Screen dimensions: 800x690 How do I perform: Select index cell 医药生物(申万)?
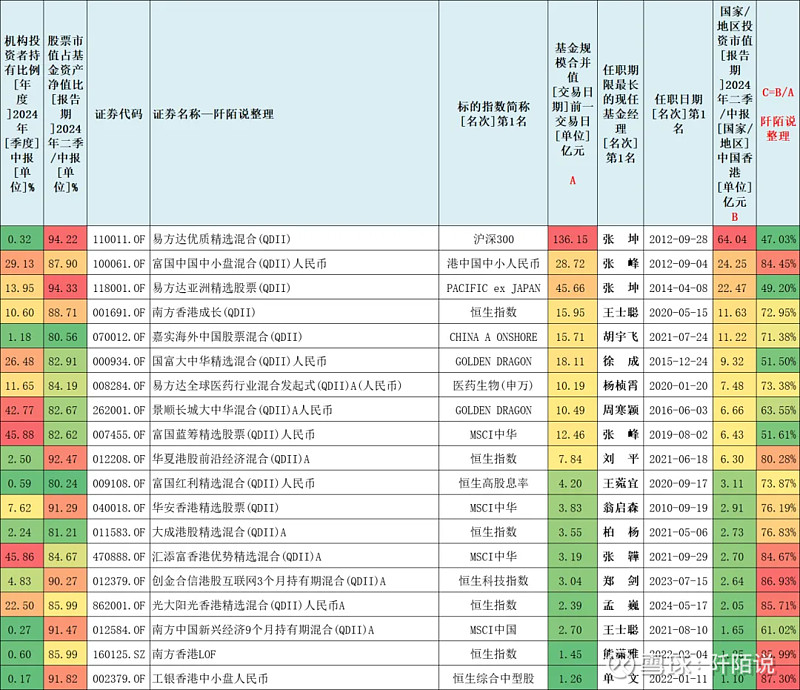click(493, 386)
